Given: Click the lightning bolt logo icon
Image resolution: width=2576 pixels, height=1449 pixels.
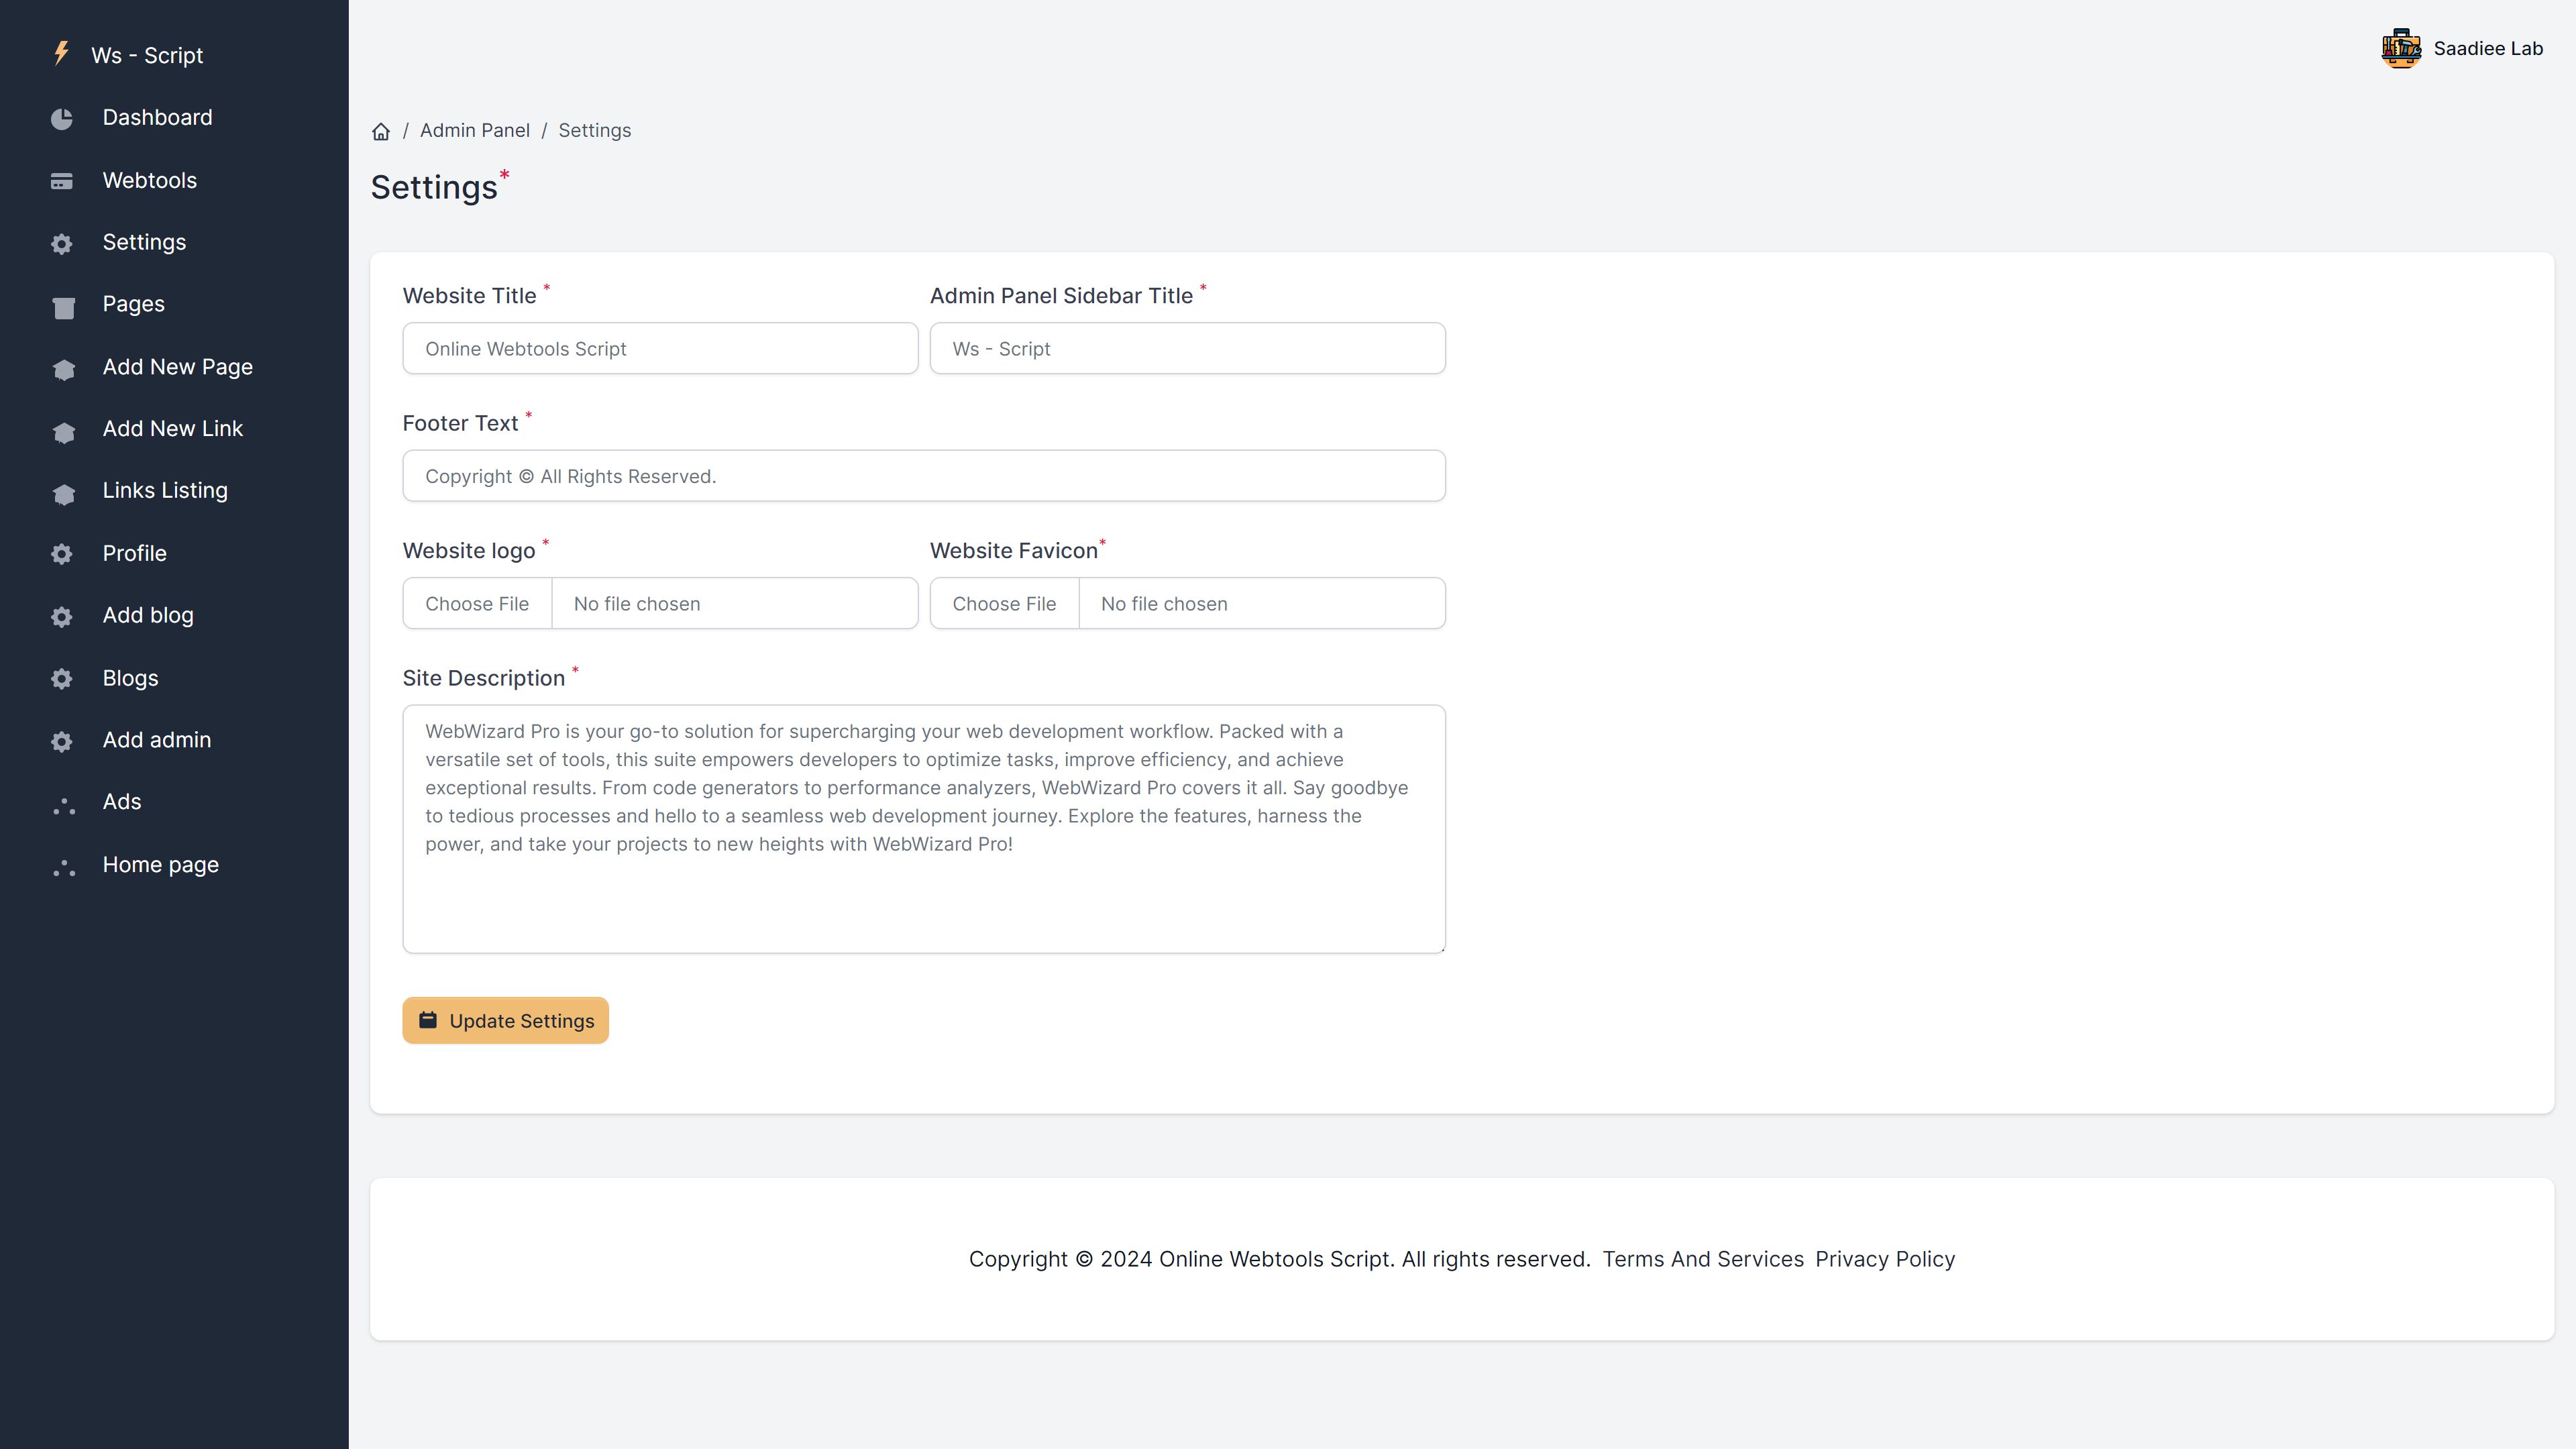Looking at the screenshot, I should pyautogui.click(x=61, y=53).
